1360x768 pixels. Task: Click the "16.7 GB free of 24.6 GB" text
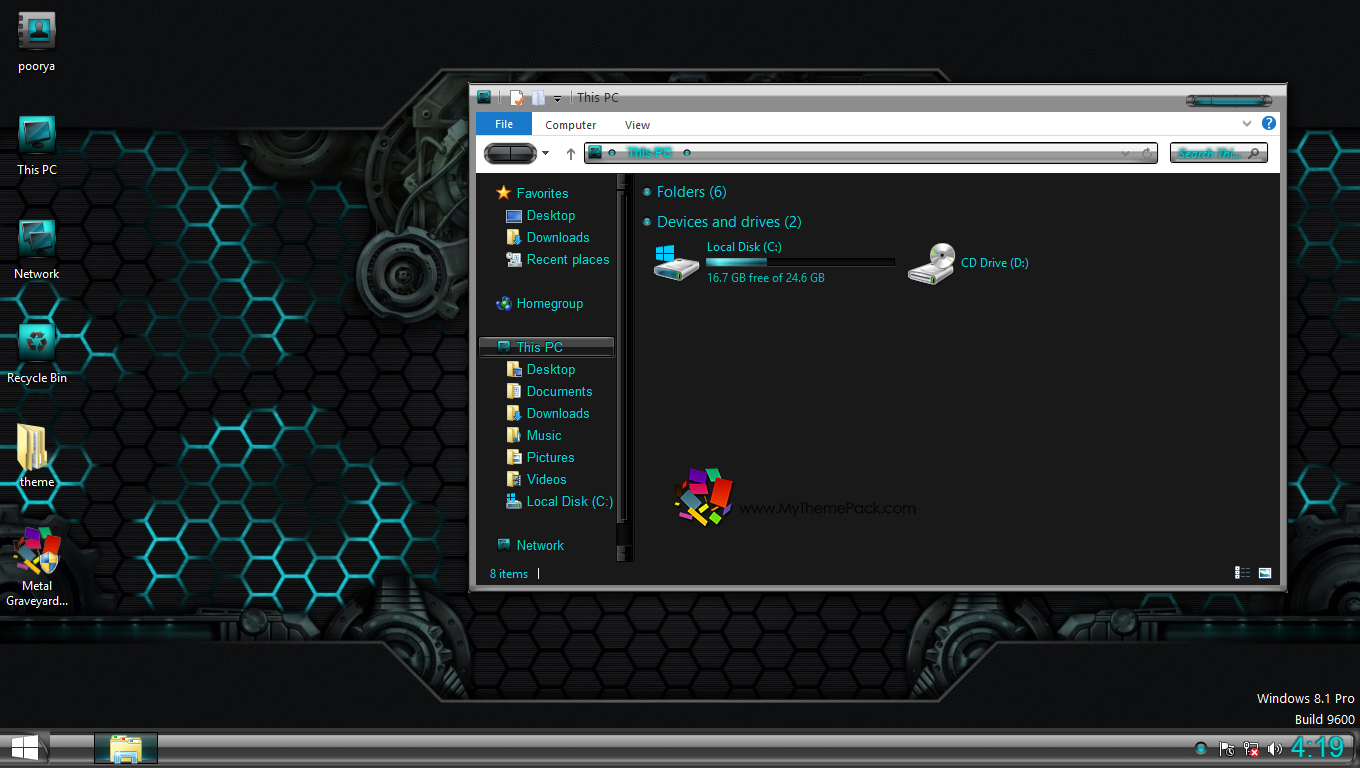pyautogui.click(x=766, y=278)
